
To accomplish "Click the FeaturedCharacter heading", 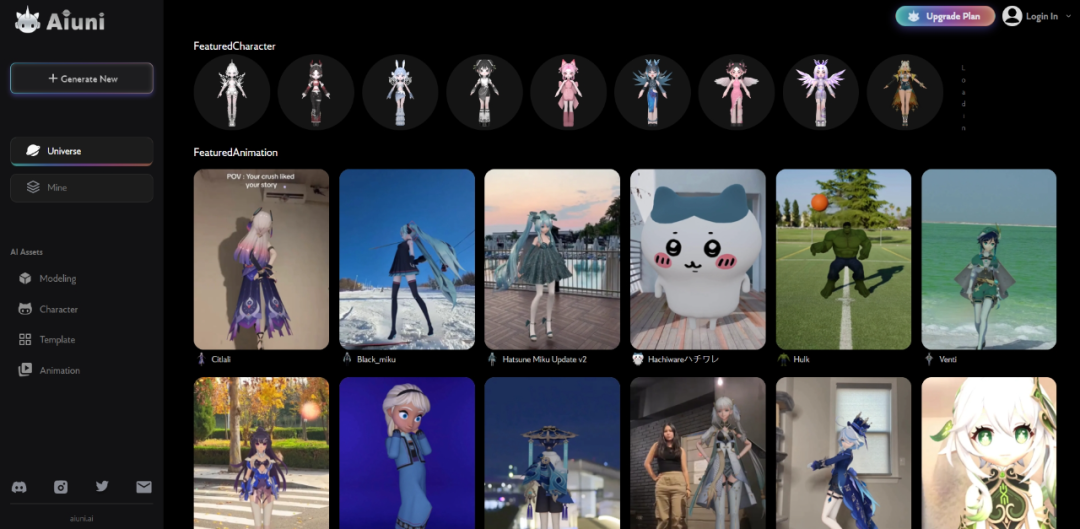I will click(234, 46).
